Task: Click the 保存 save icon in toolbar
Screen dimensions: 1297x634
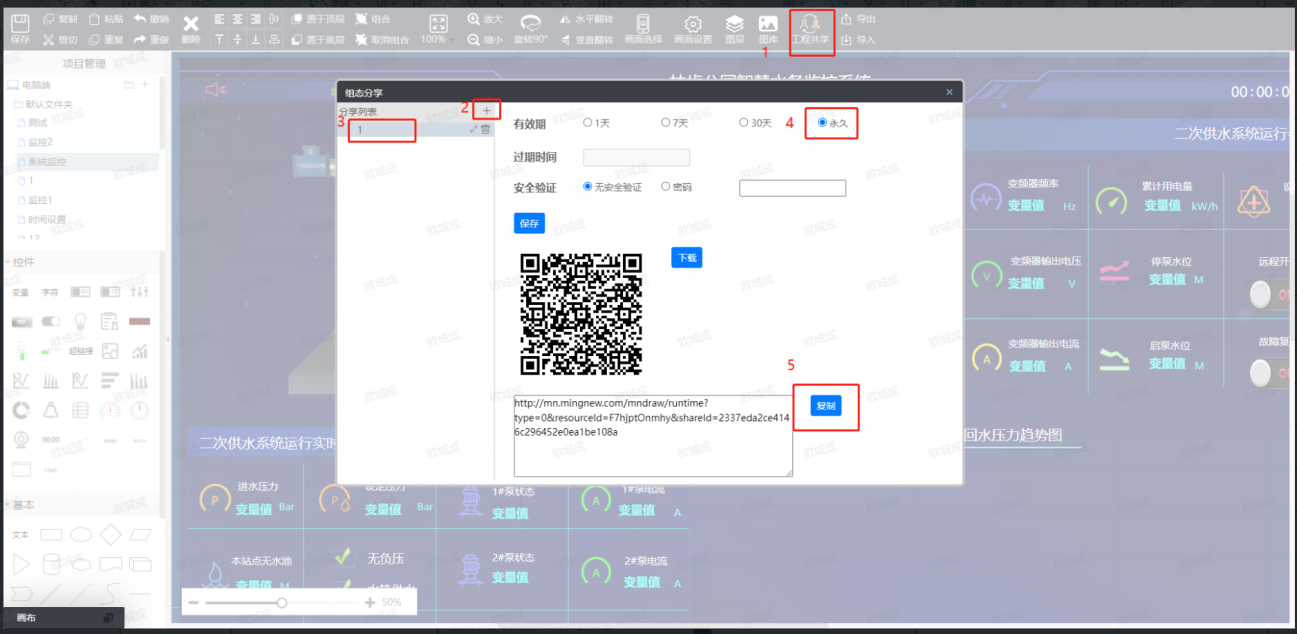Action: pyautogui.click(x=20, y=29)
